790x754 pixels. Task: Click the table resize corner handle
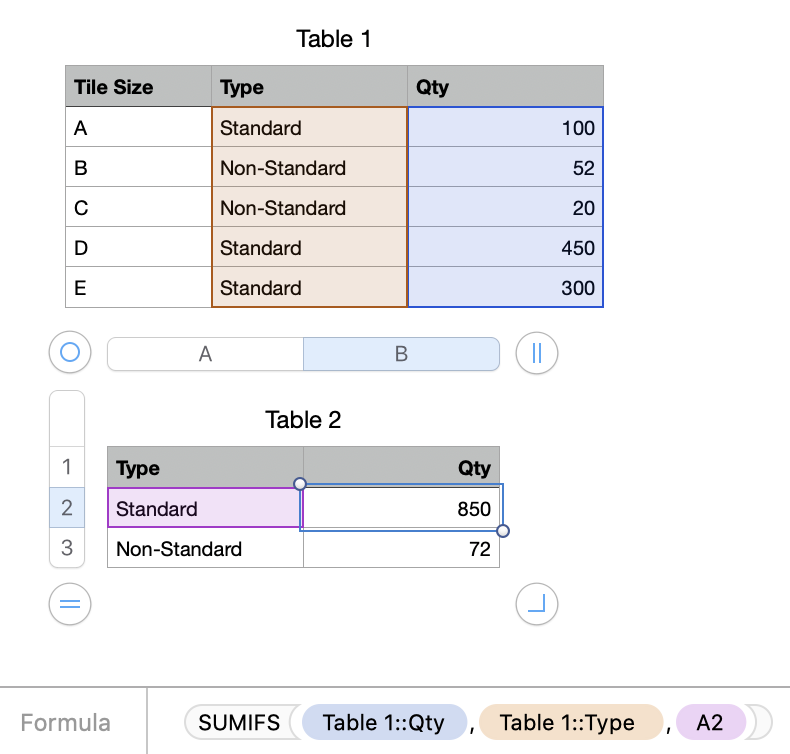coord(537,603)
